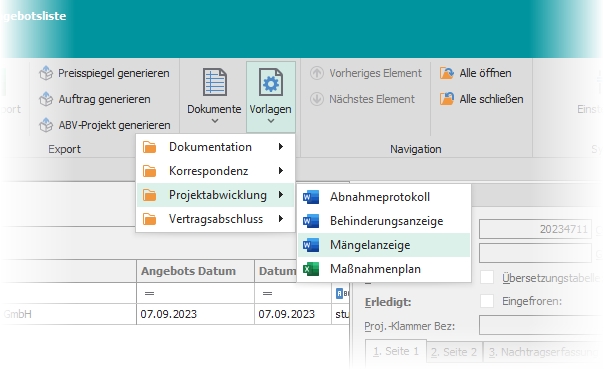Screen dimensions: 604x370
Task: Click the Vorlagen gear document icon
Action: coord(271,82)
